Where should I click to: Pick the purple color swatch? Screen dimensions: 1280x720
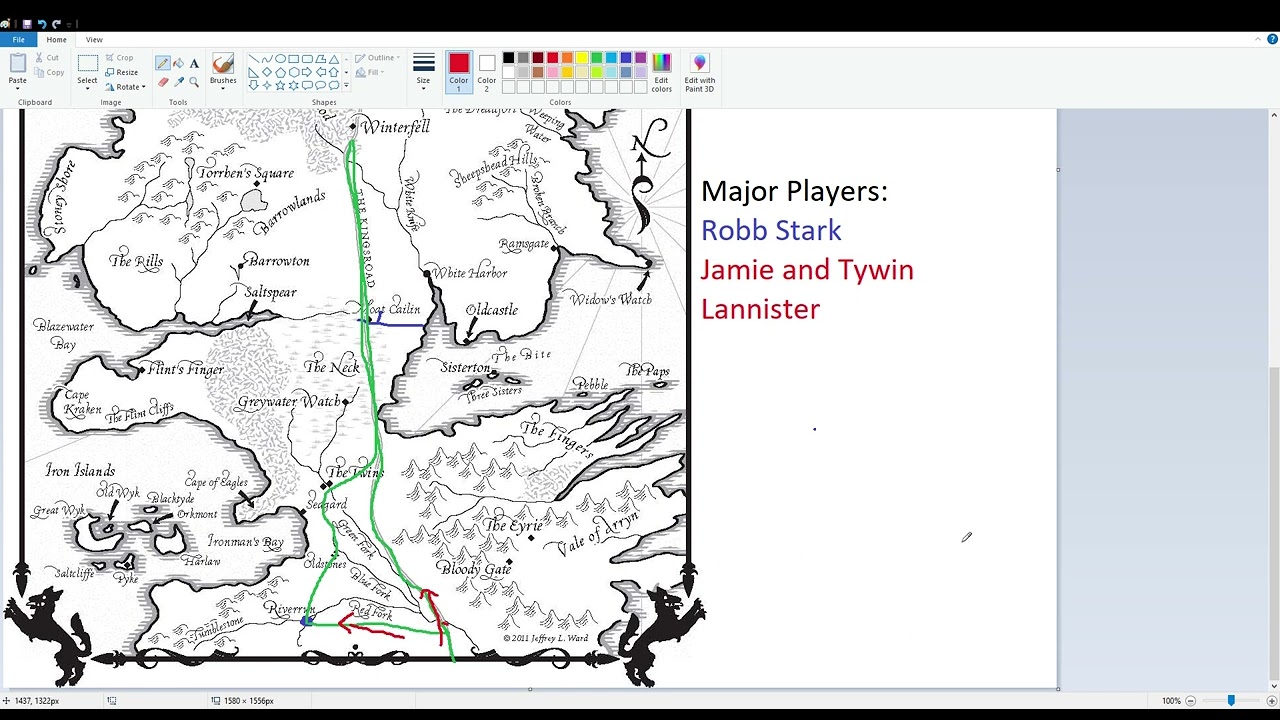pos(641,58)
